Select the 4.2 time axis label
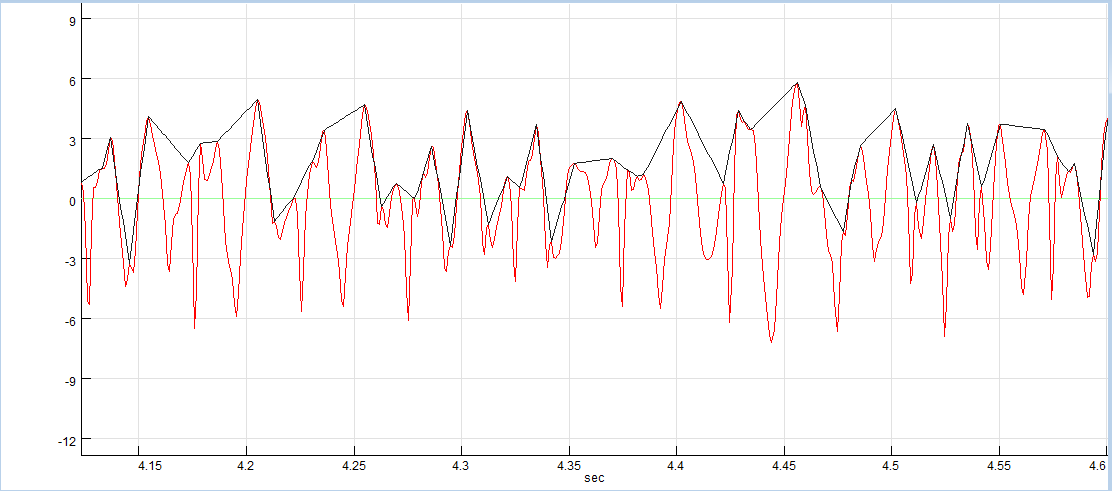 246,466
